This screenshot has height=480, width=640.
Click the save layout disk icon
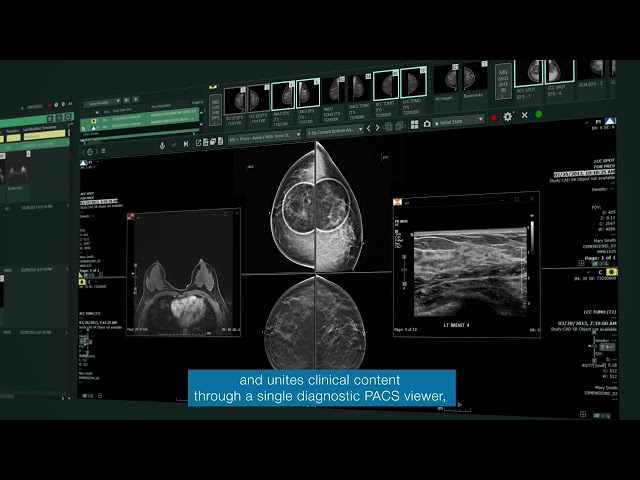click(206, 142)
